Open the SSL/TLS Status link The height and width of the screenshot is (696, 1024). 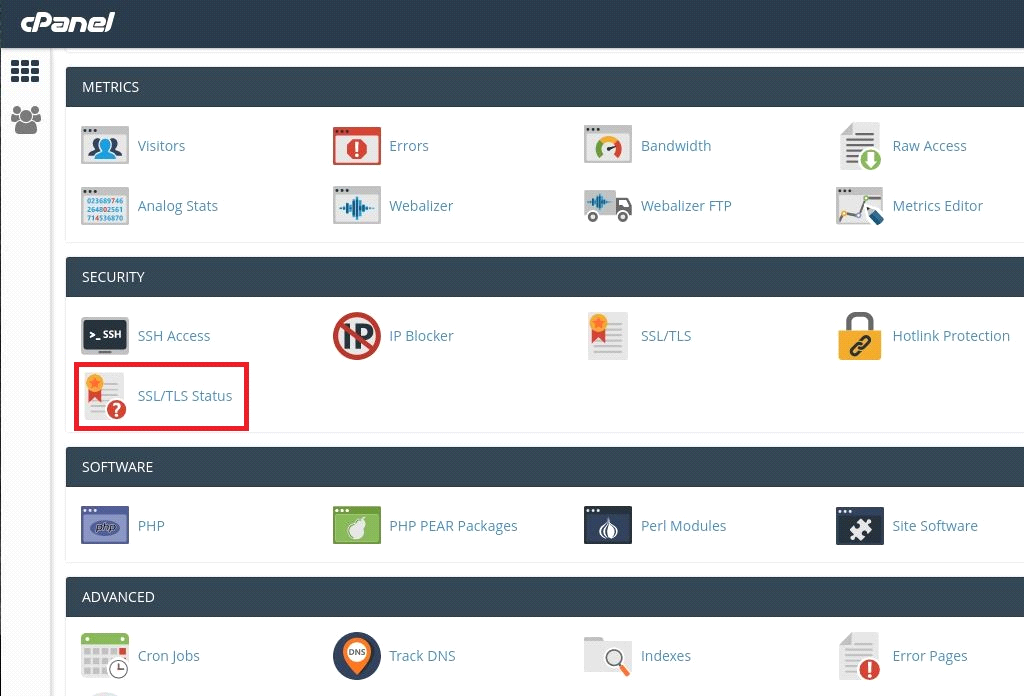point(185,396)
